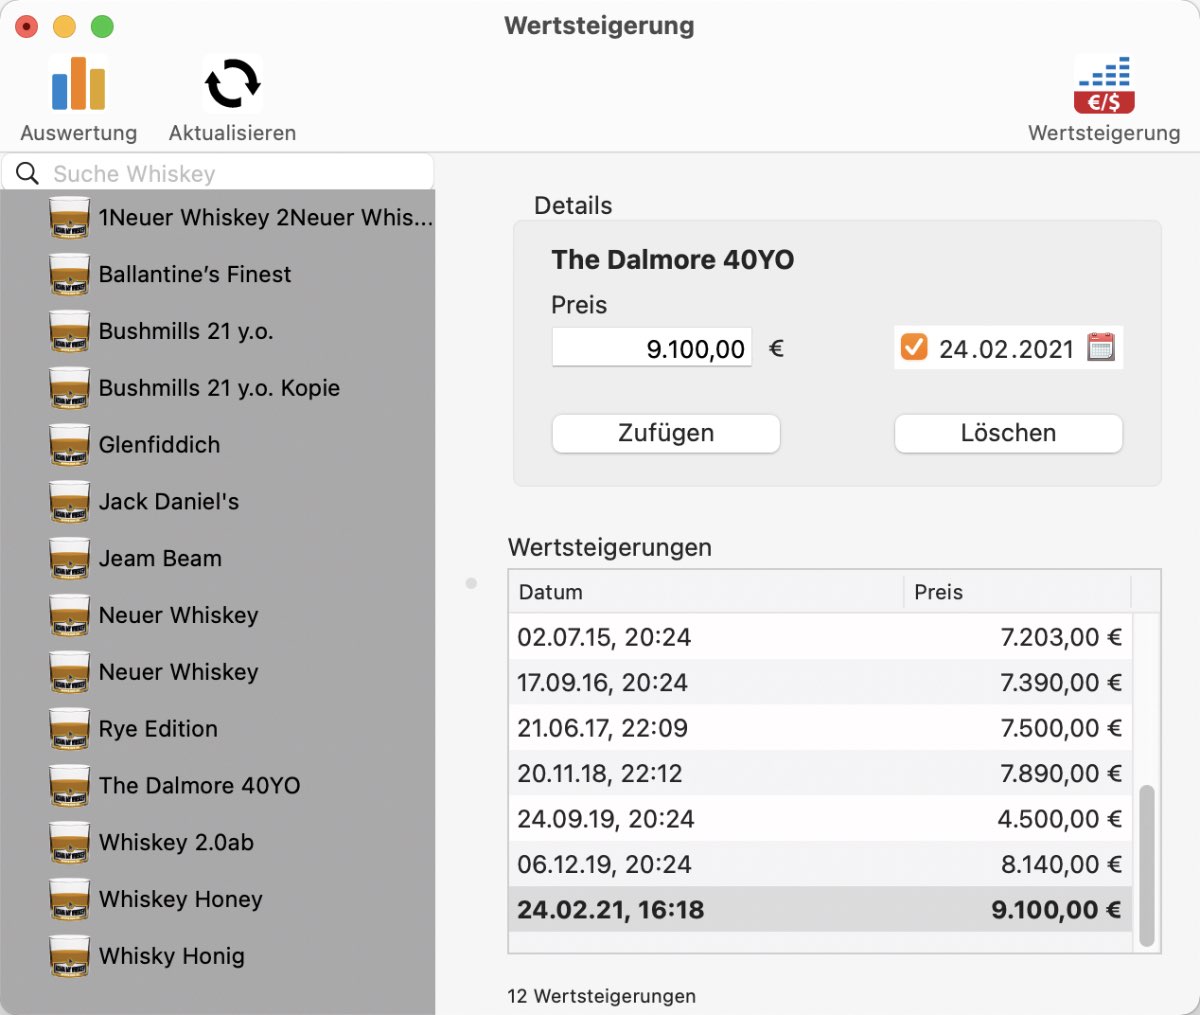1200x1015 pixels.
Task: Open the Wertsteigerung toolbar icon
Action: pyautogui.click(x=1104, y=84)
